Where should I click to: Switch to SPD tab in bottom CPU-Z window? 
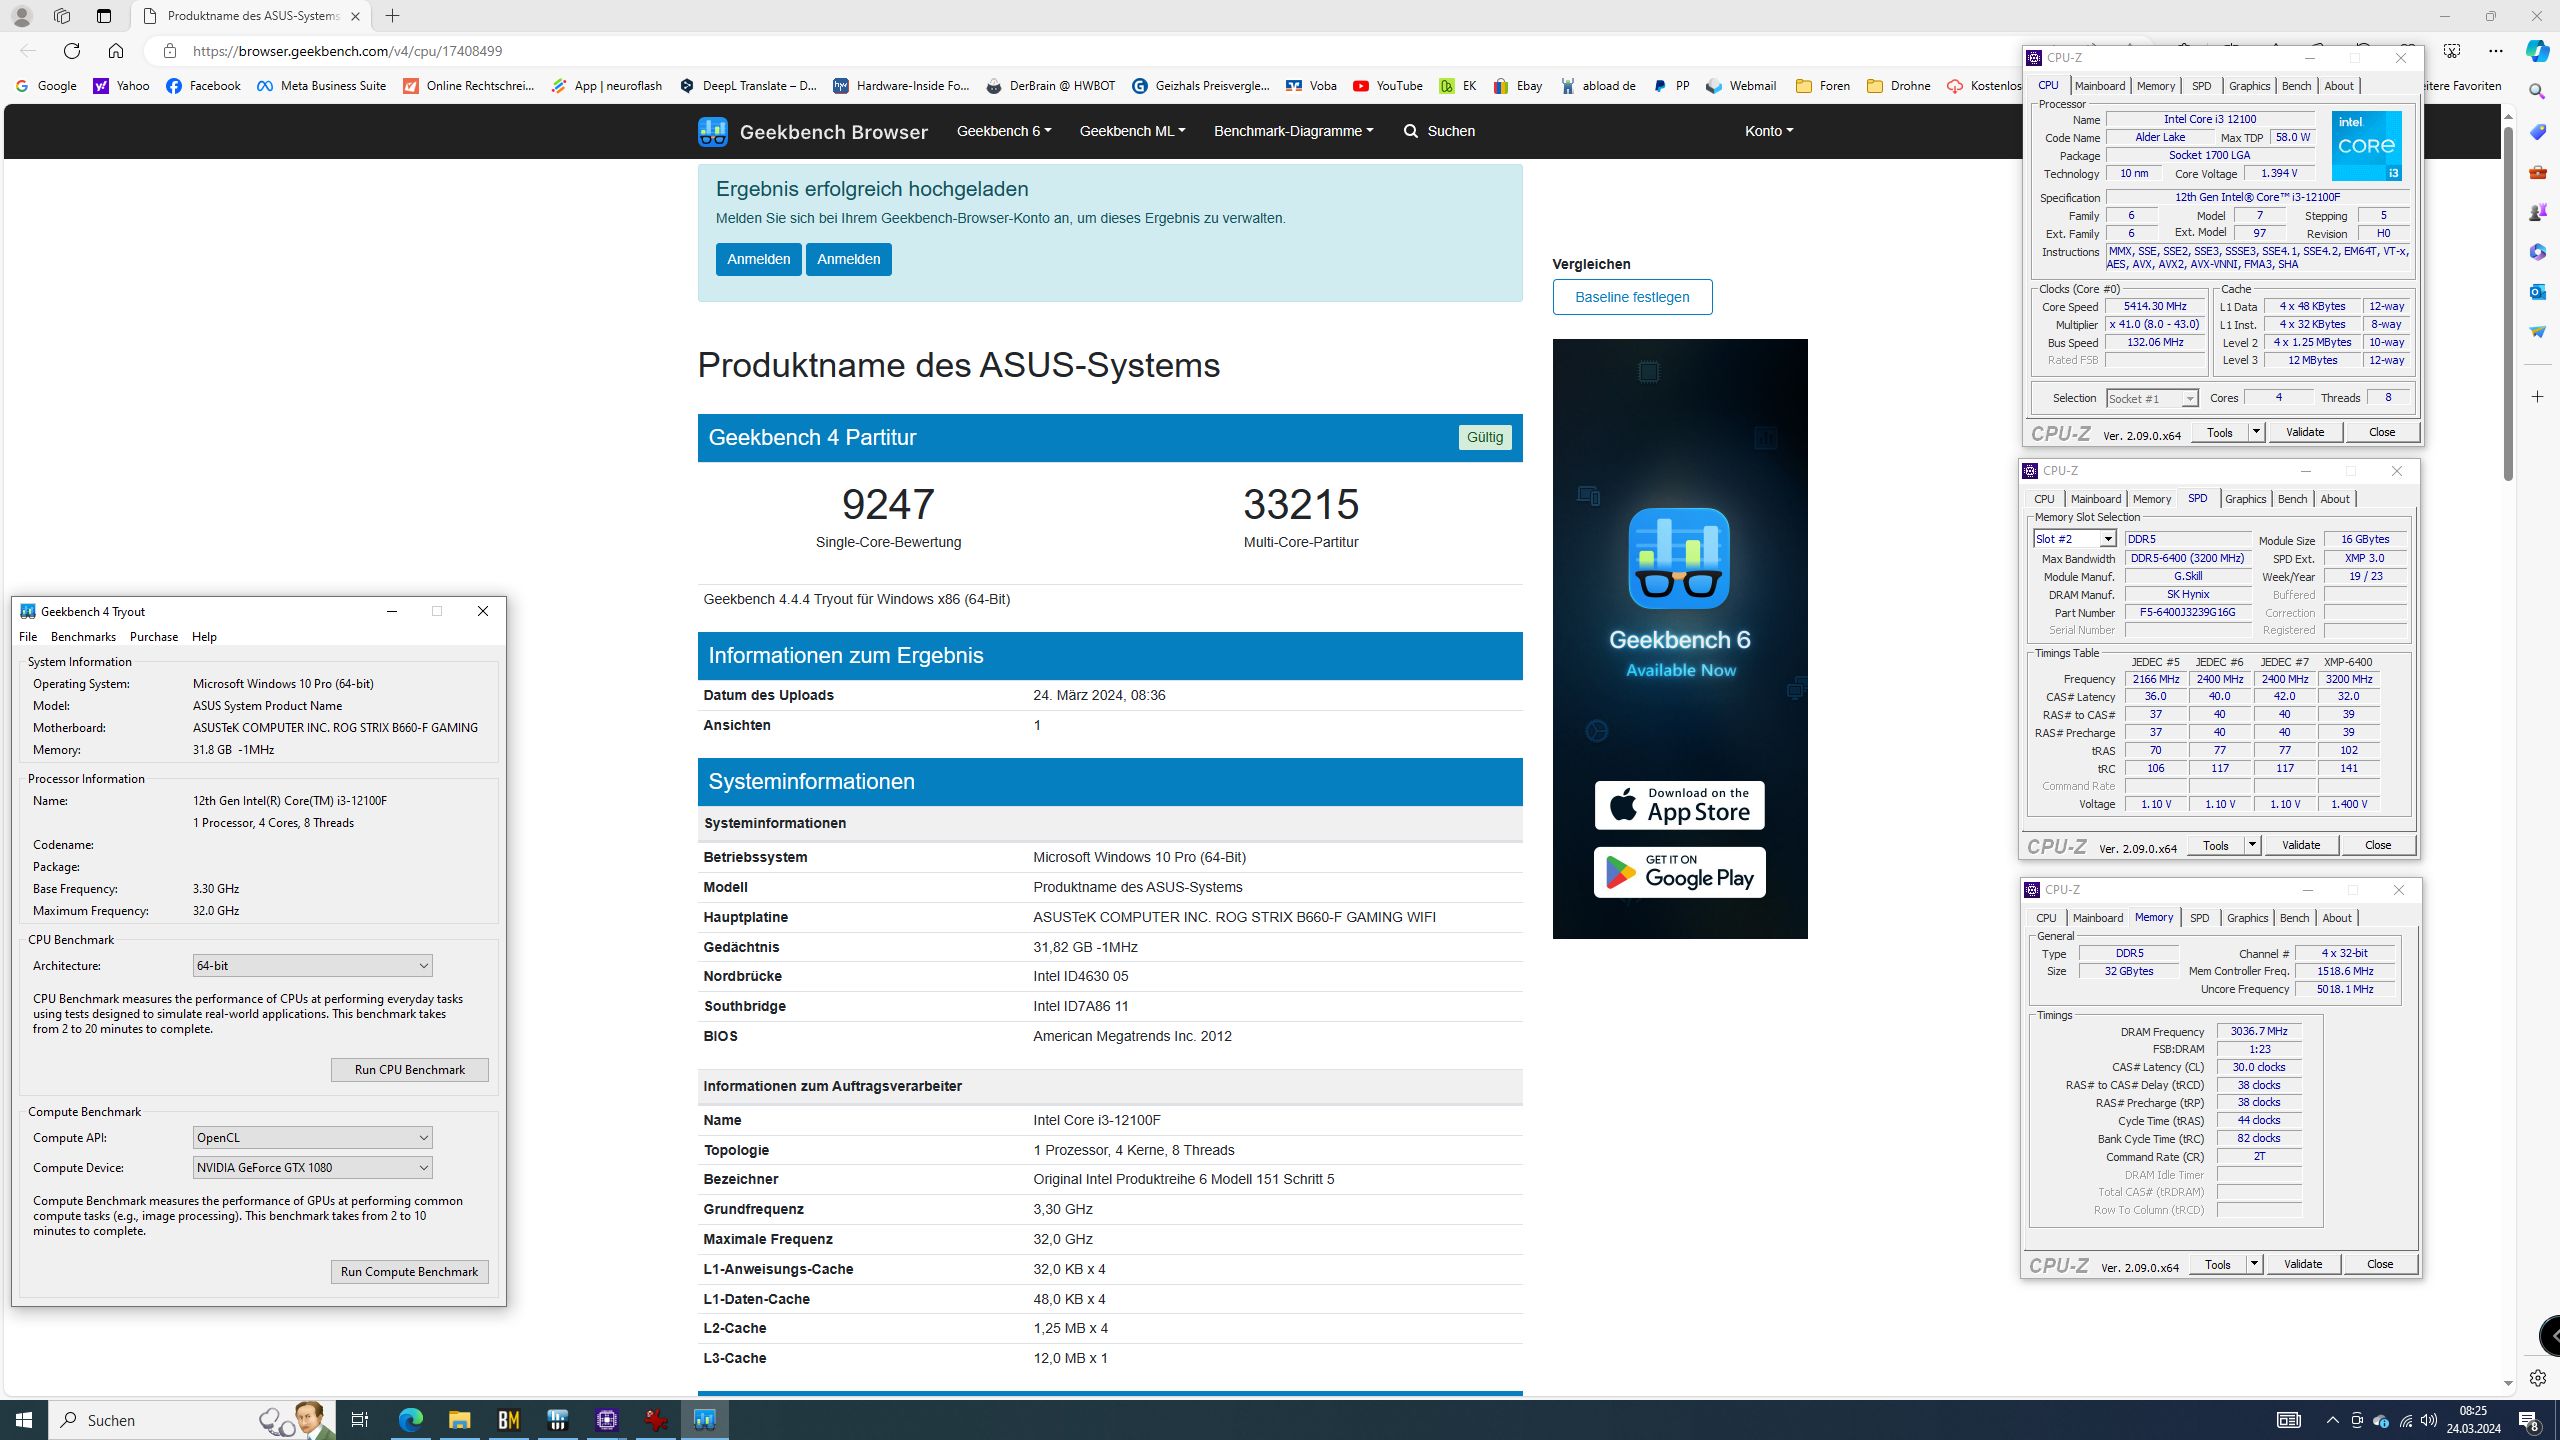(2199, 918)
